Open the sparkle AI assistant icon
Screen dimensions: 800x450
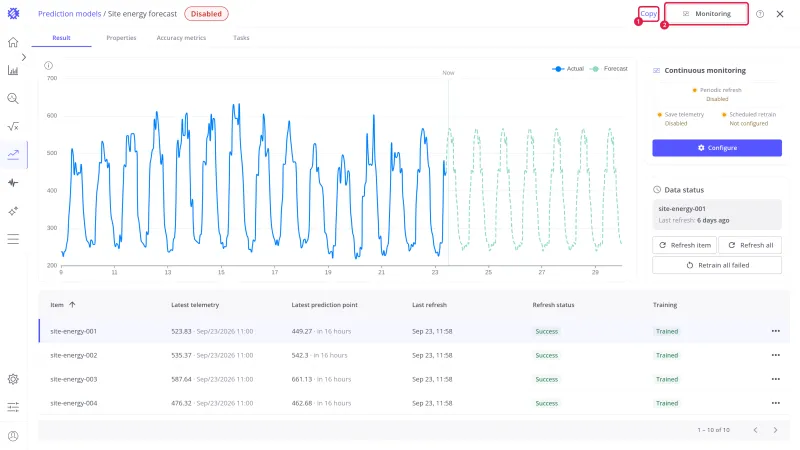coord(13,211)
